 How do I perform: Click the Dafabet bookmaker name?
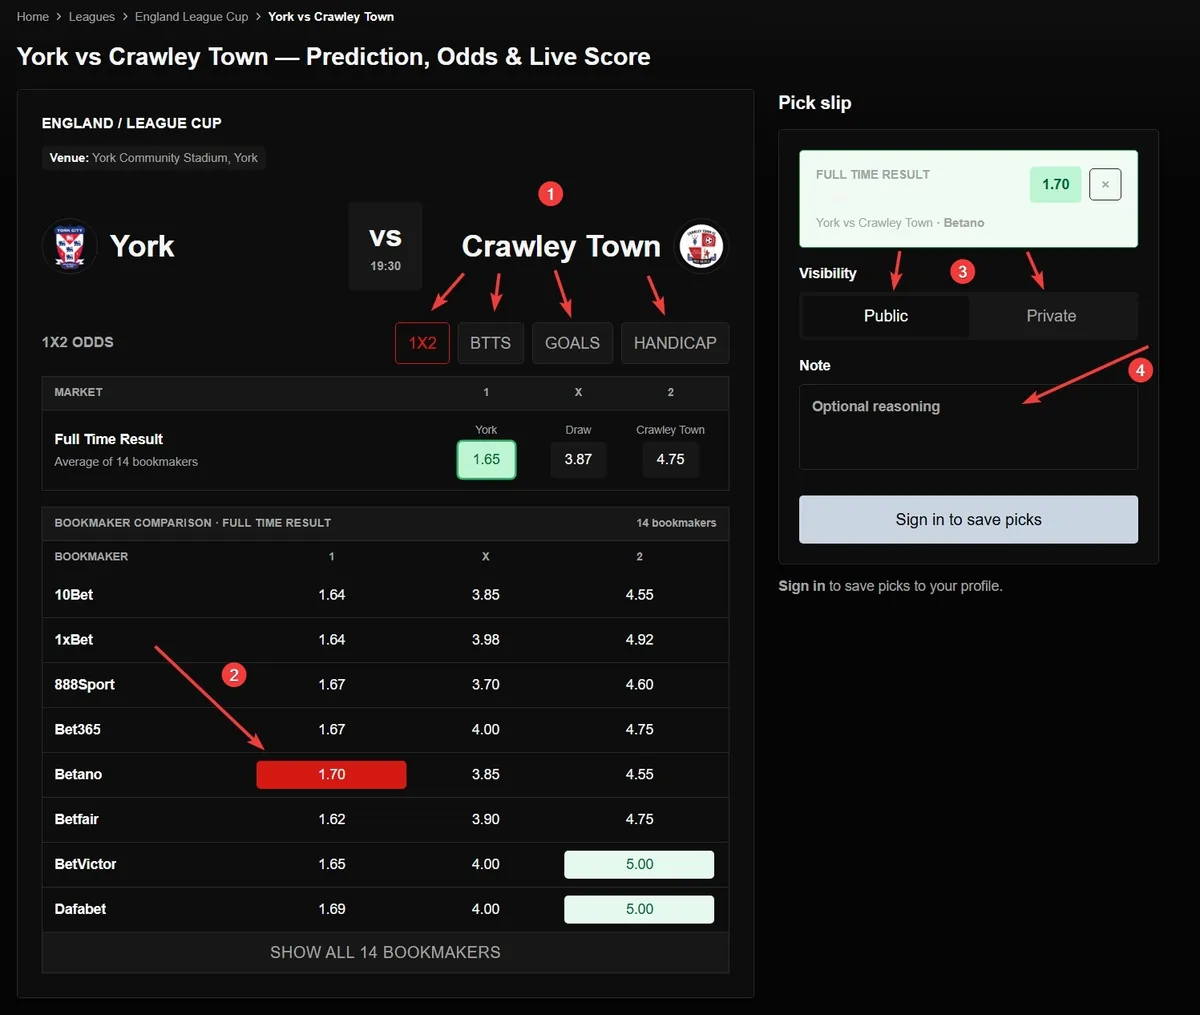point(80,910)
